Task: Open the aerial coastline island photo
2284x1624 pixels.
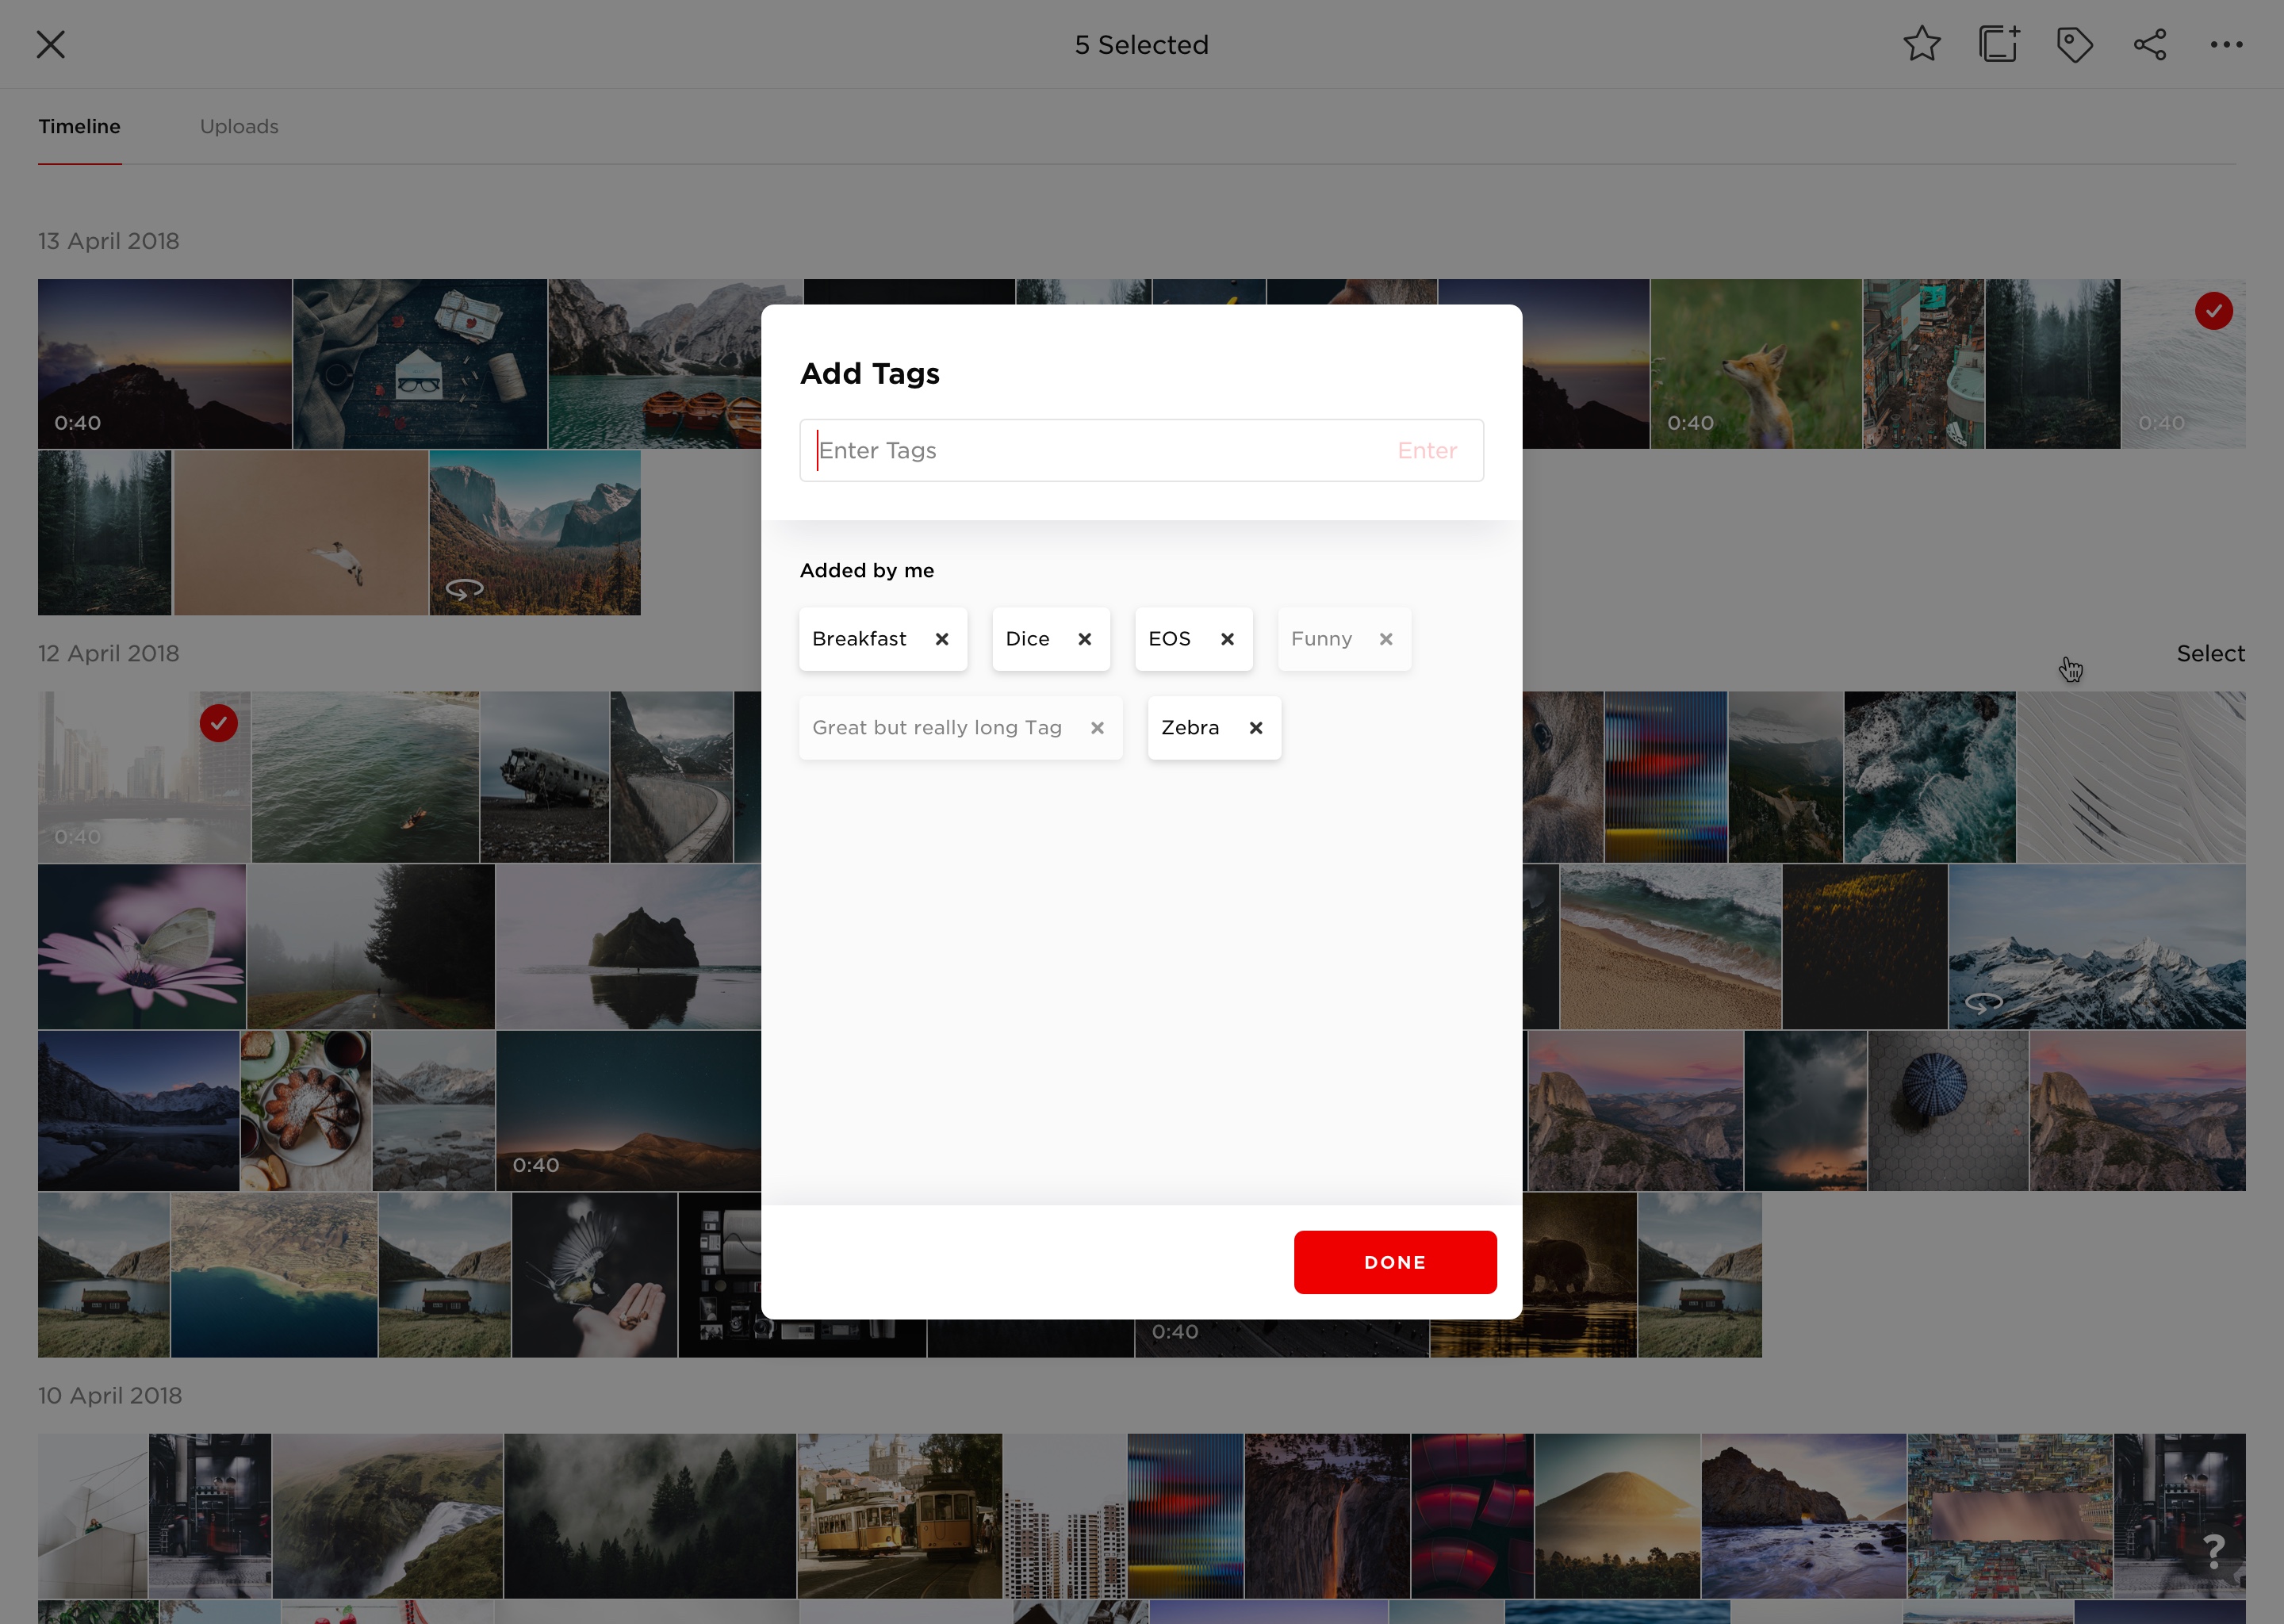Action: coord(274,1274)
